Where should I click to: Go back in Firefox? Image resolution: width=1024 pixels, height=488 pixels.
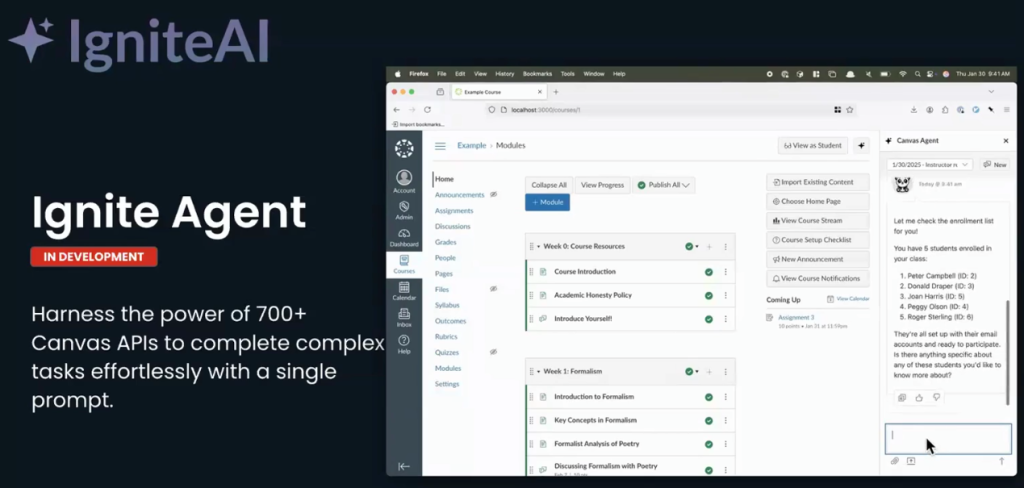tap(396, 110)
